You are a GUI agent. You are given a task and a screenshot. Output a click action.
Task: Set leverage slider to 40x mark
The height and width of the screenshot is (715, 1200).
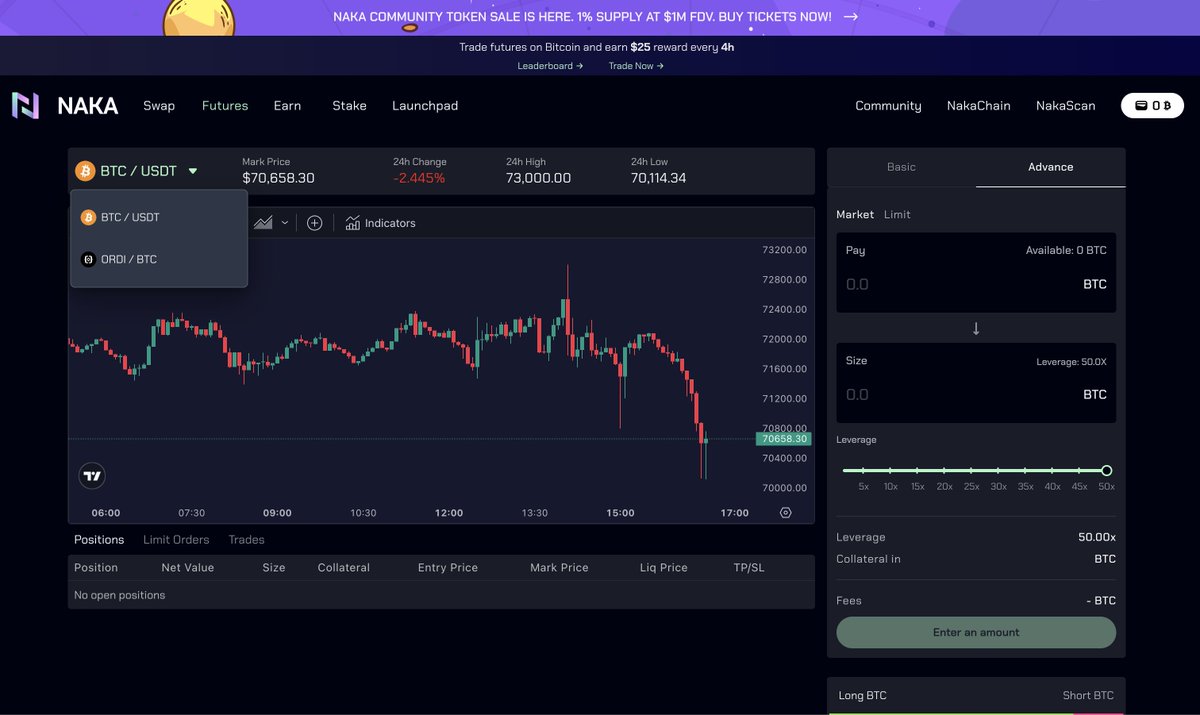tap(1052, 470)
